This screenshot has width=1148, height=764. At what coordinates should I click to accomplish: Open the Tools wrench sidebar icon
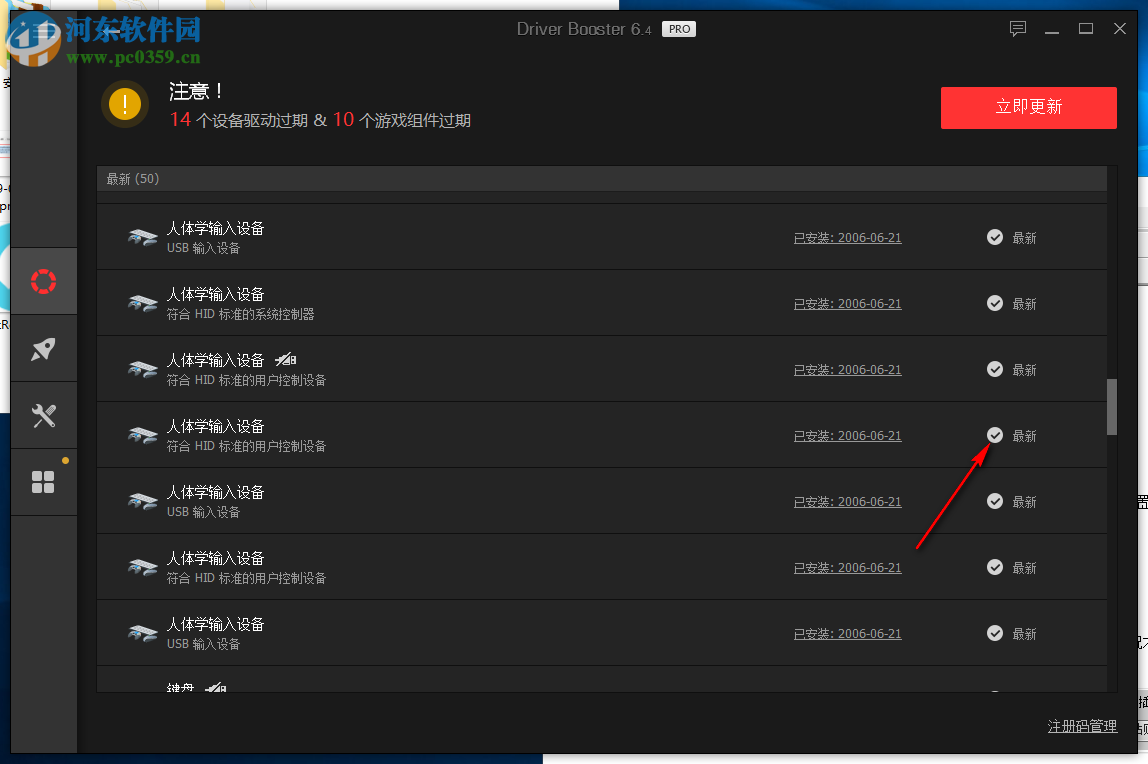tap(44, 416)
